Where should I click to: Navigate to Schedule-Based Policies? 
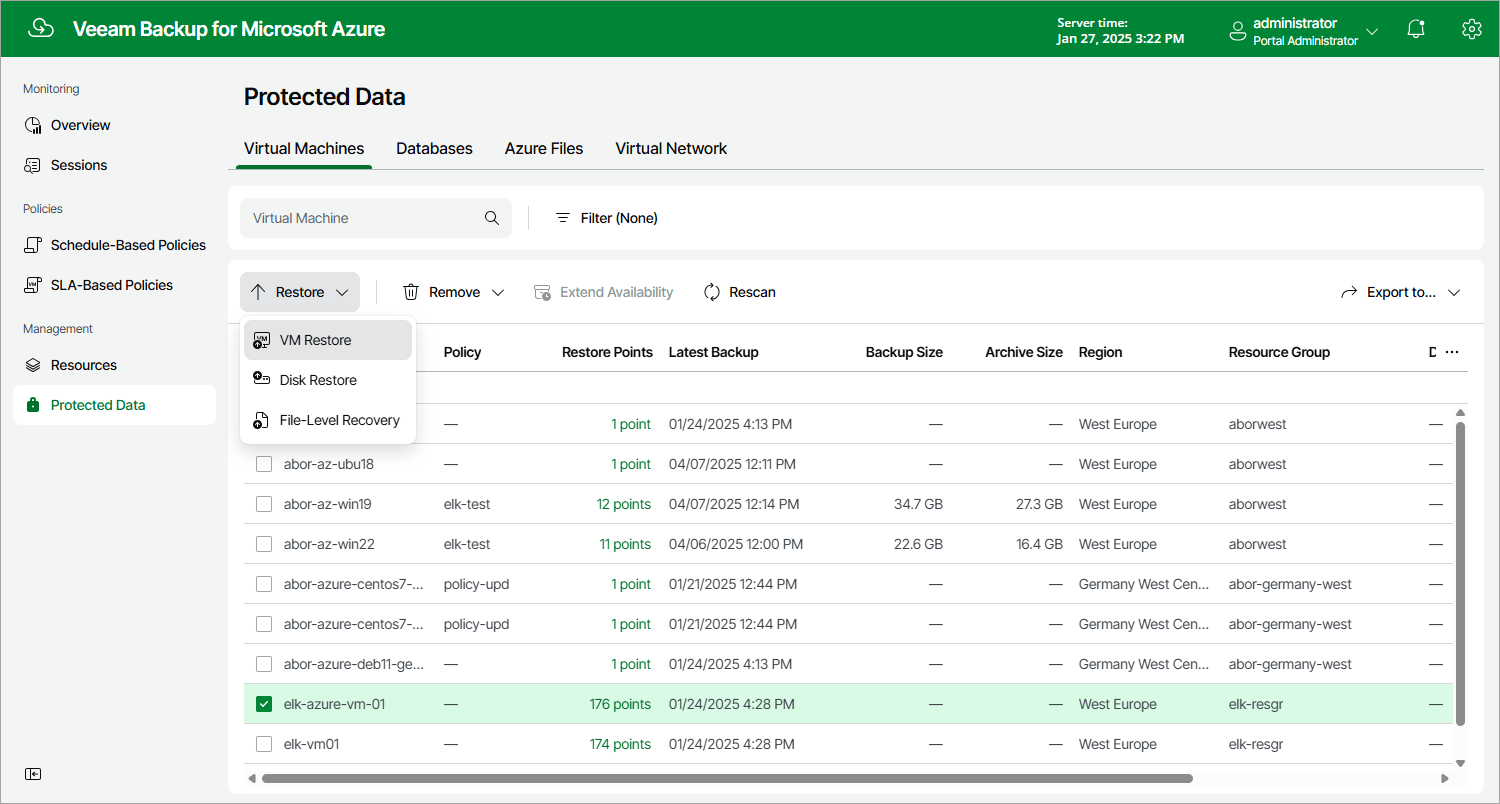pos(127,245)
